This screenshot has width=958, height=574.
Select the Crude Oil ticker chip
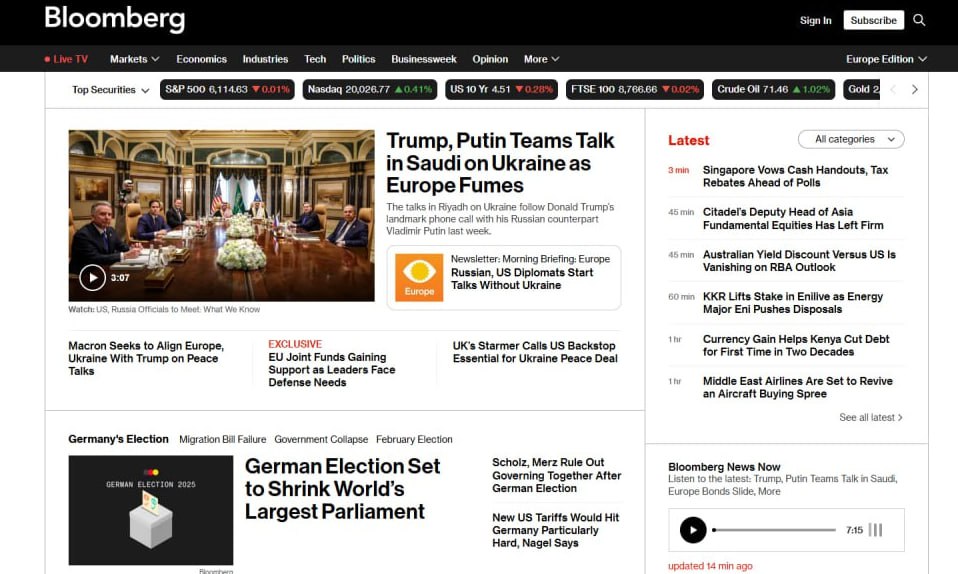click(773, 89)
